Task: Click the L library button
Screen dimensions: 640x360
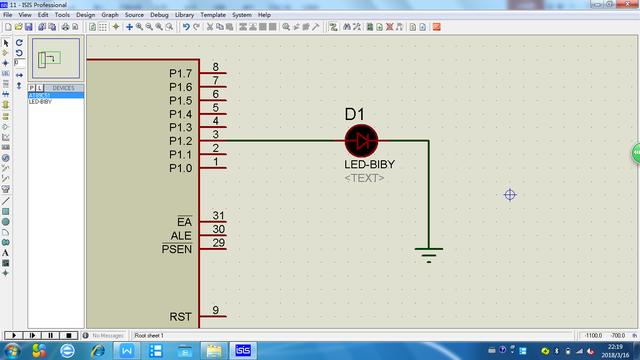Action: point(40,88)
